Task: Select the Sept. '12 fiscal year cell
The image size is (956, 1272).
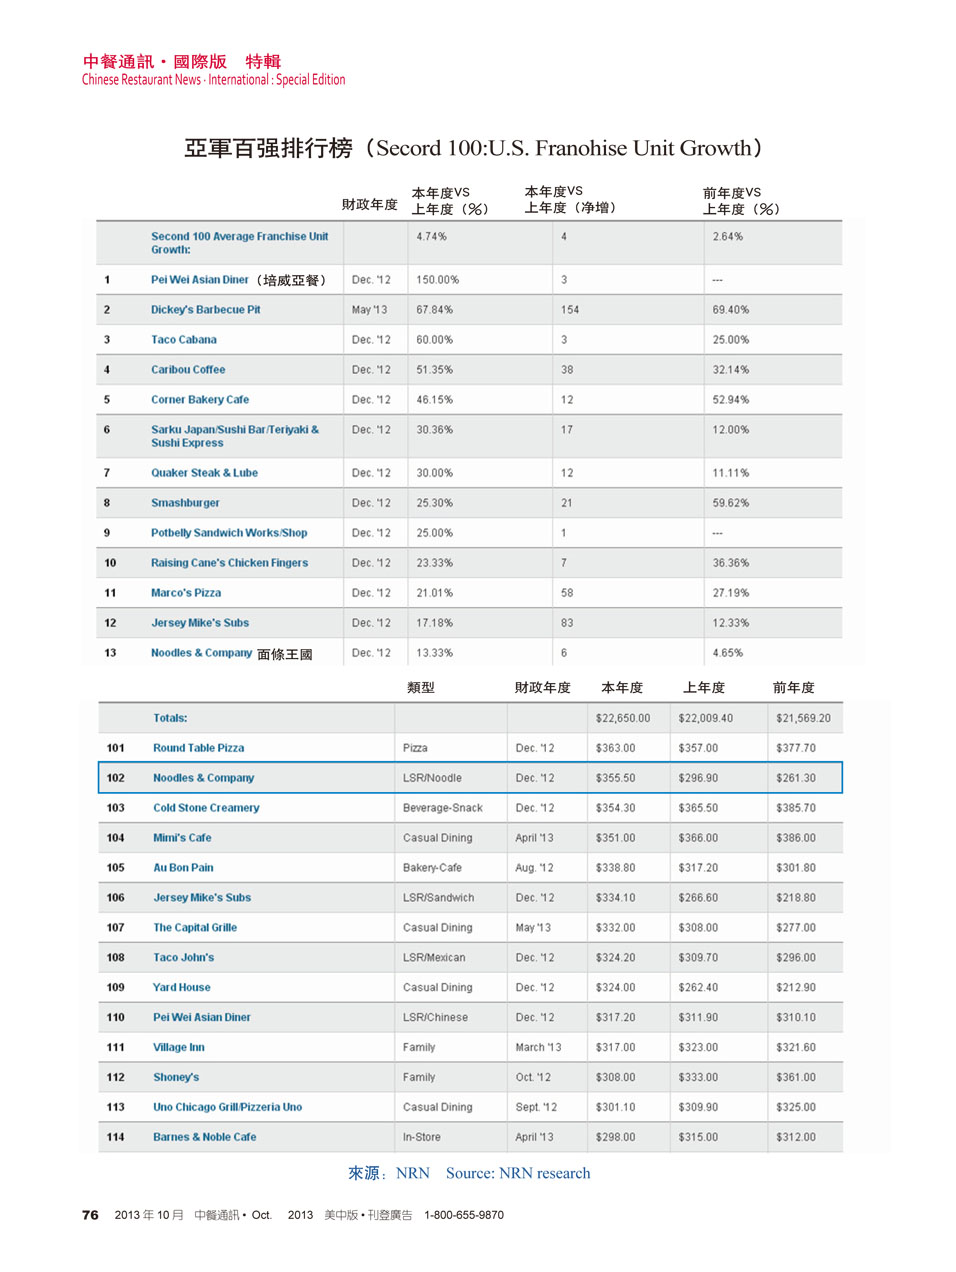Action: [536, 1108]
